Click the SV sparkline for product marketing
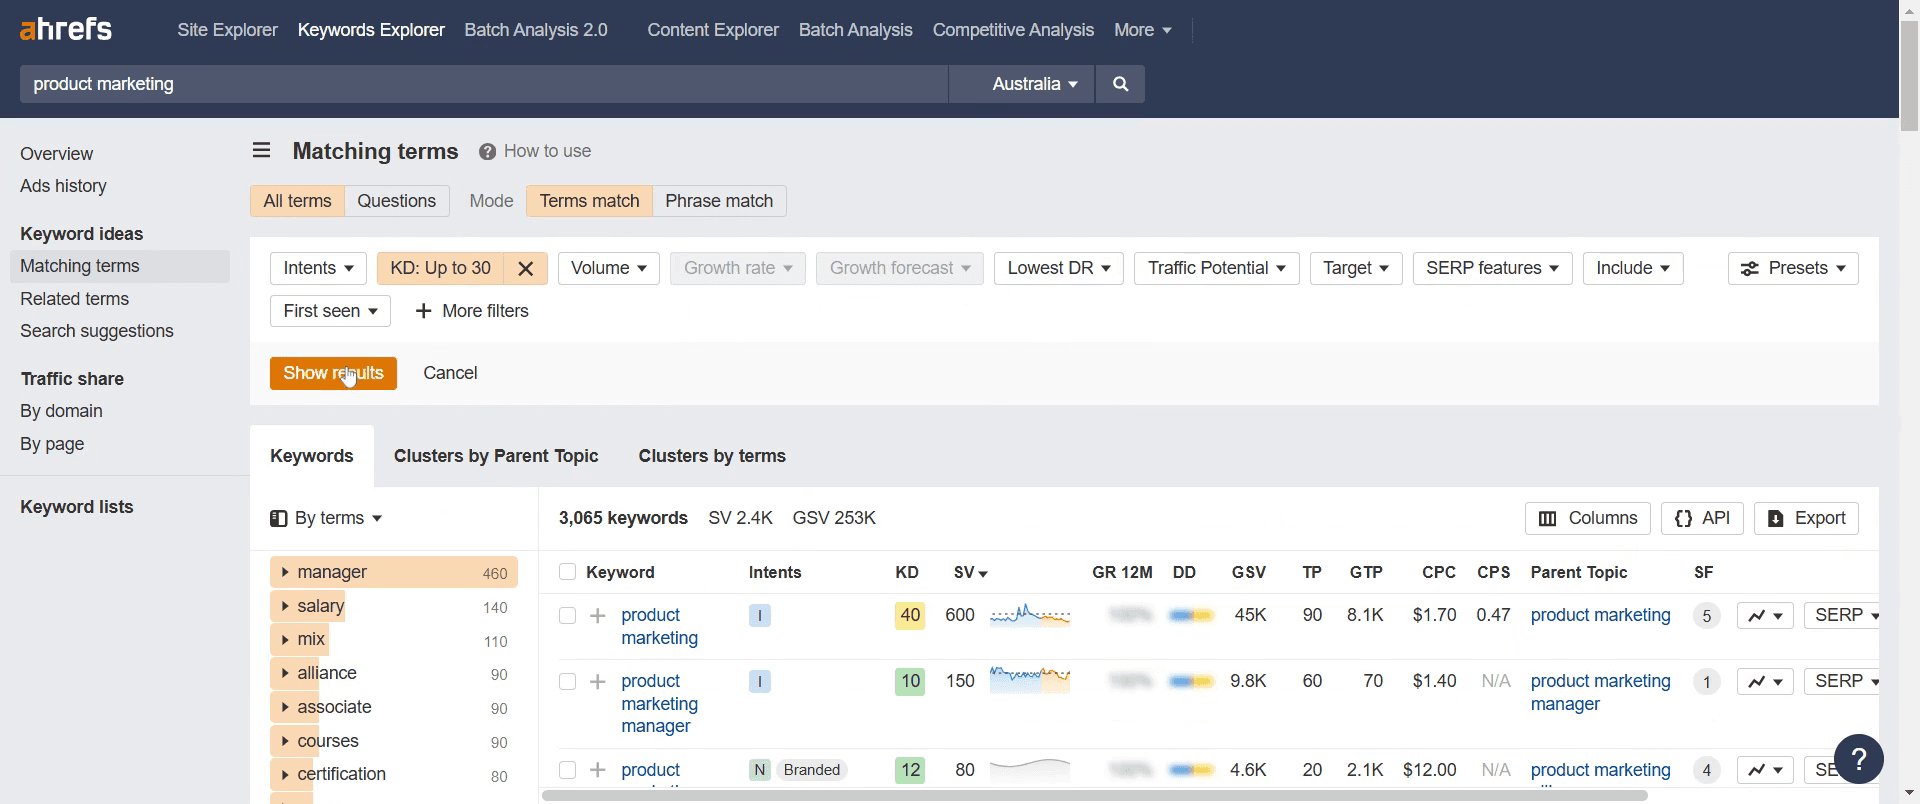The image size is (1920, 804). point(1030,615)
